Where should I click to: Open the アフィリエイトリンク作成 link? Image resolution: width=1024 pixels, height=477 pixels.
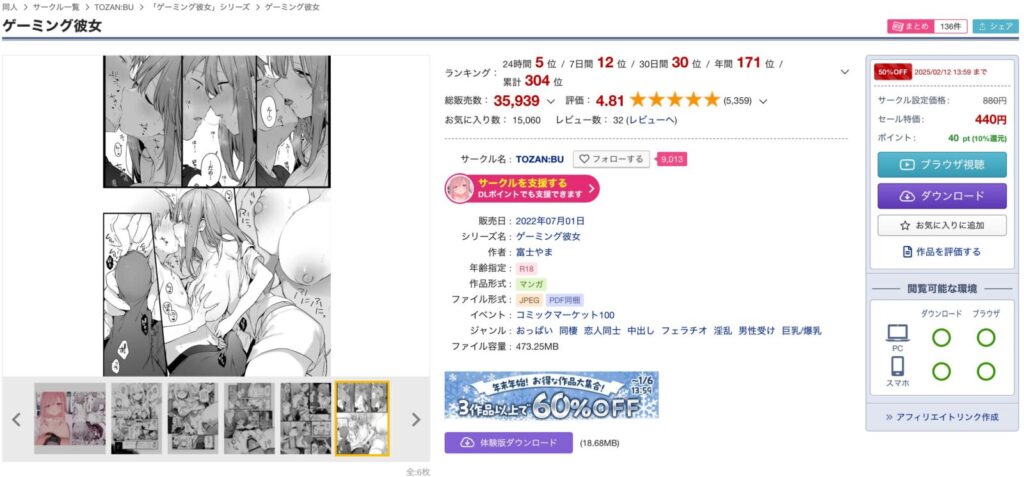click(x=942, y=417)
